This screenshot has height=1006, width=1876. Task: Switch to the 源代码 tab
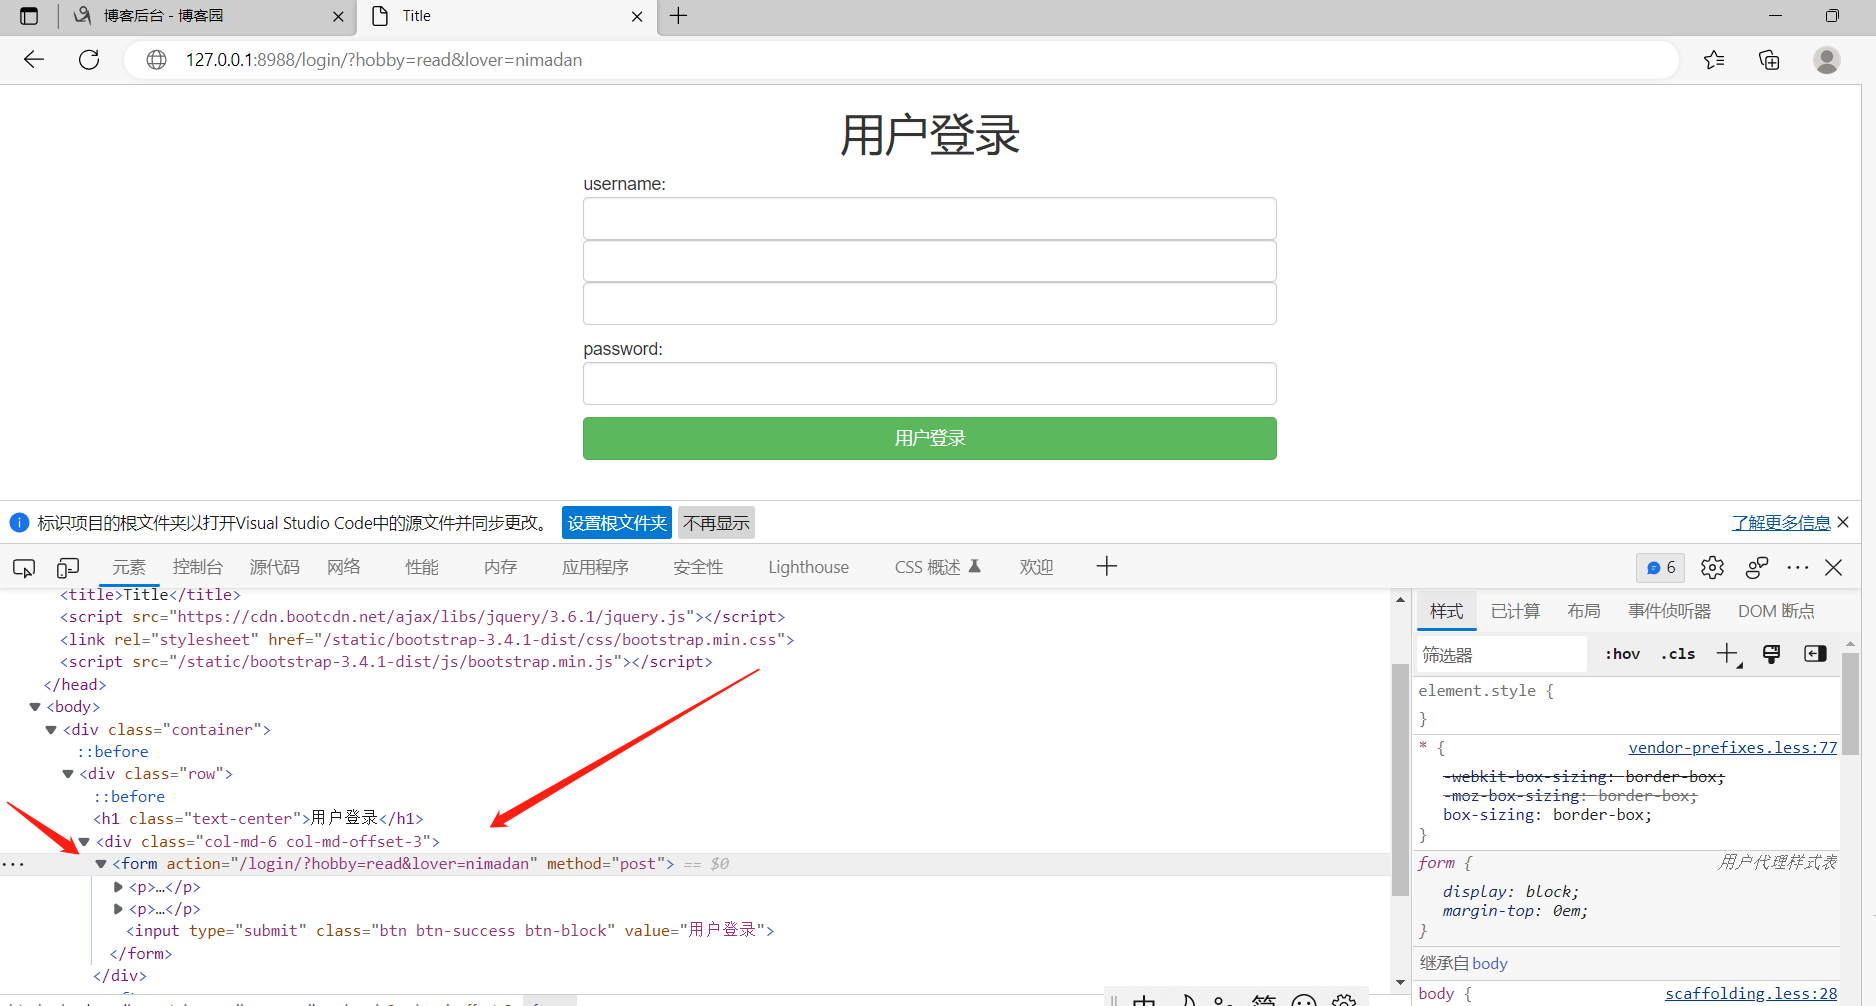[x=274, y=567]
